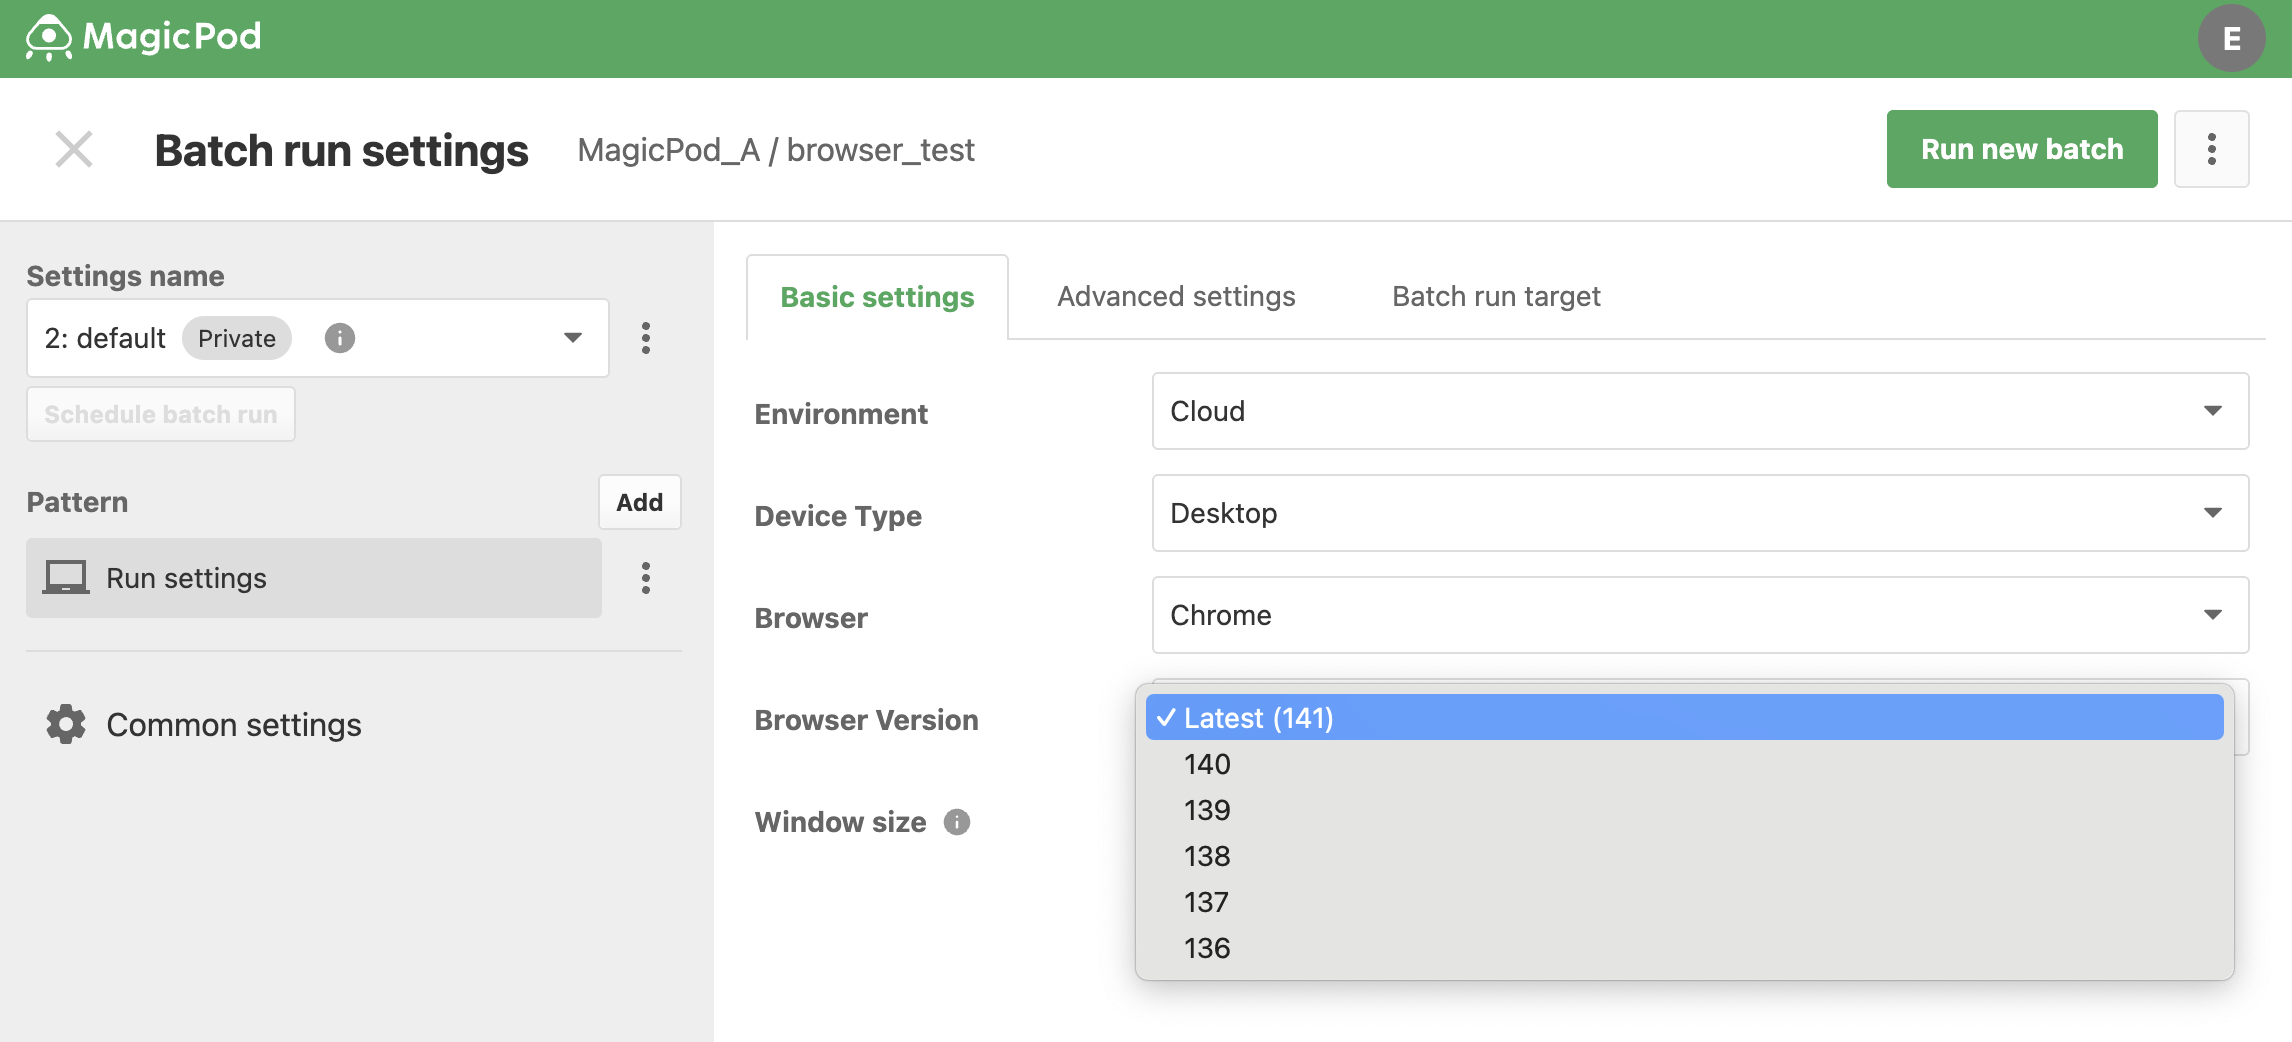This screenshot has height=1042, width=2292.
Task: Switch to Advanced settings tab
Action: tap(1176, 296)
